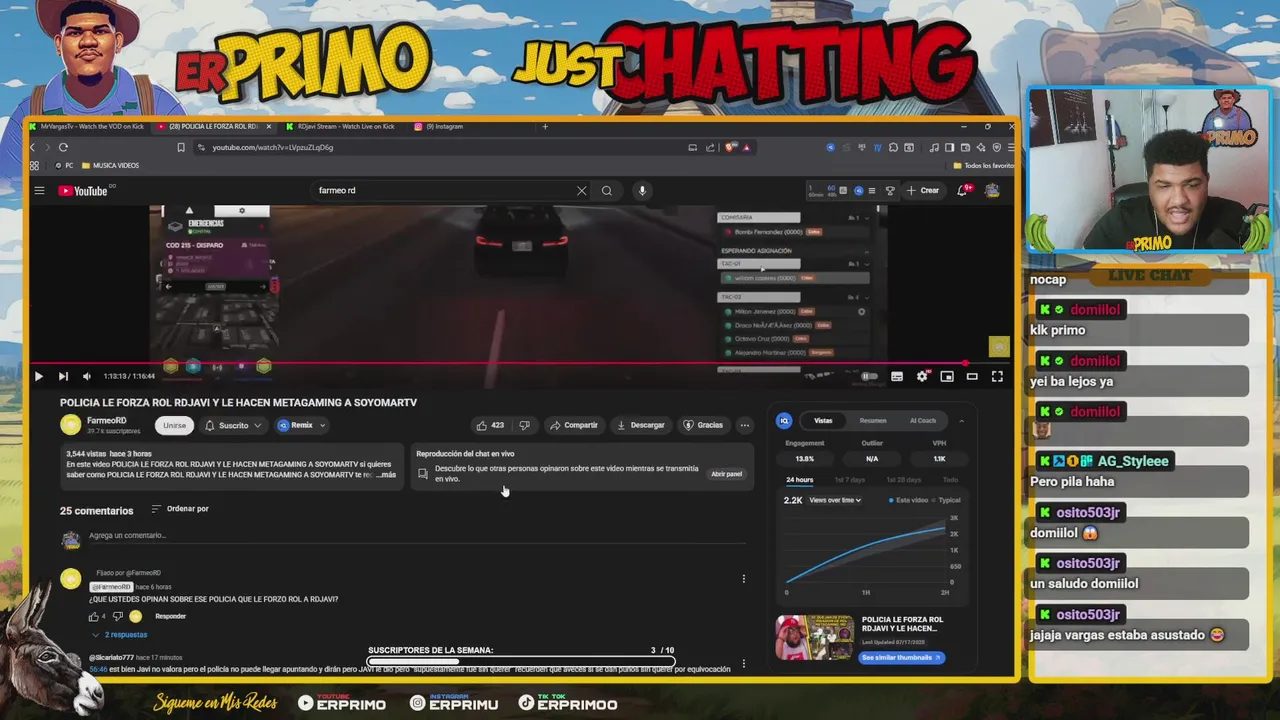1280x720 pixels.
Task: Bookmark this page from address bar
Action: 180,147
